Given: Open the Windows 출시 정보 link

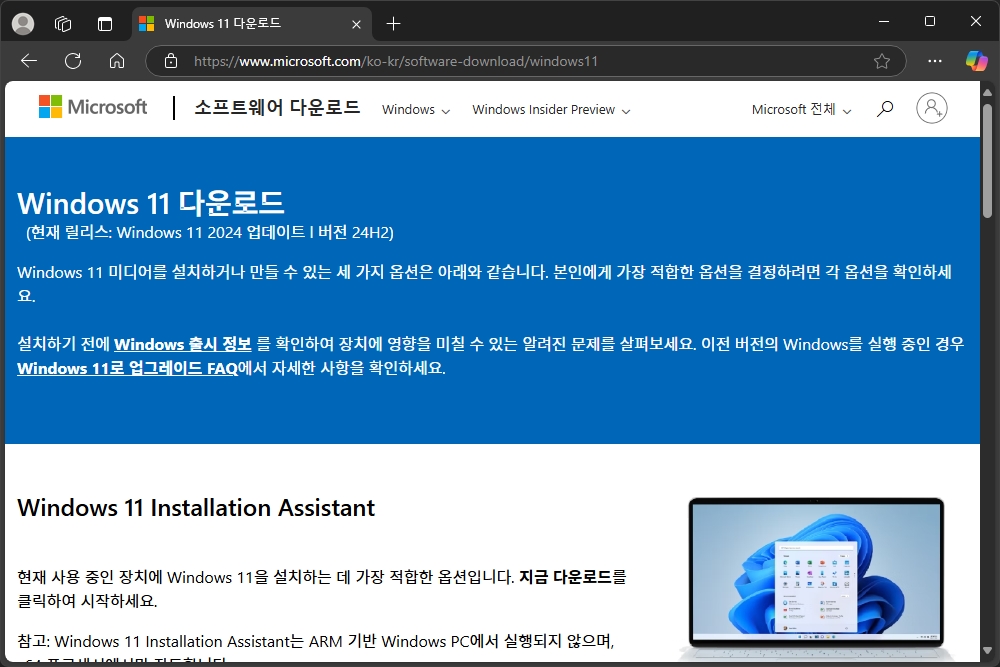Looking at the screenshot, I should 182,344.
